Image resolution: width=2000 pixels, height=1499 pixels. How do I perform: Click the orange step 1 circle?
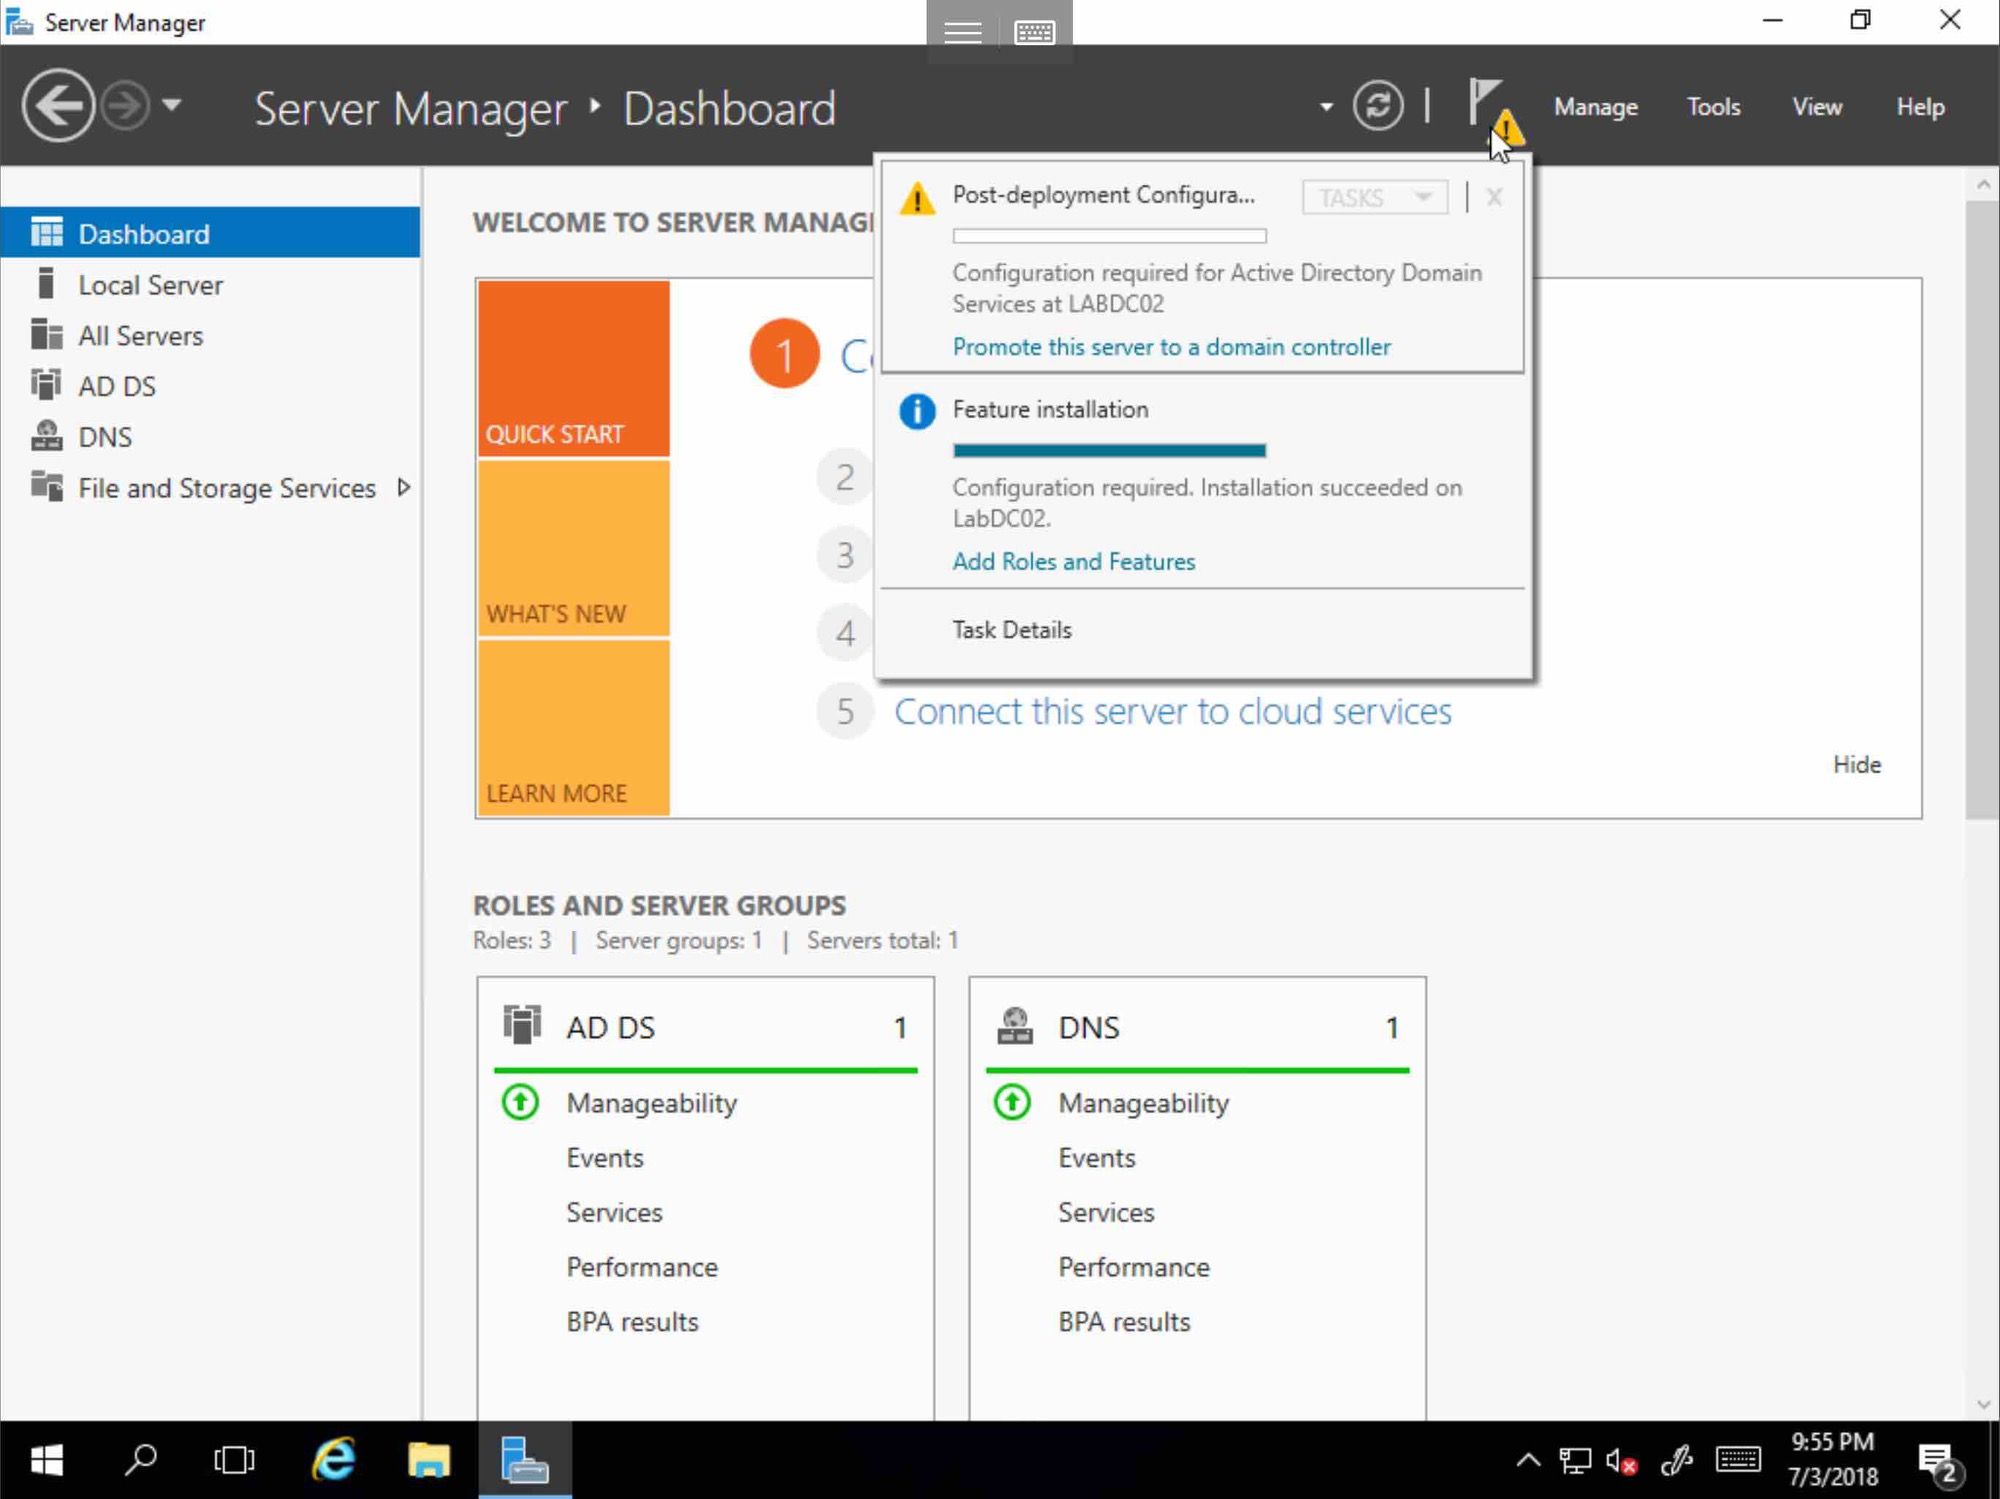(784, 354)
